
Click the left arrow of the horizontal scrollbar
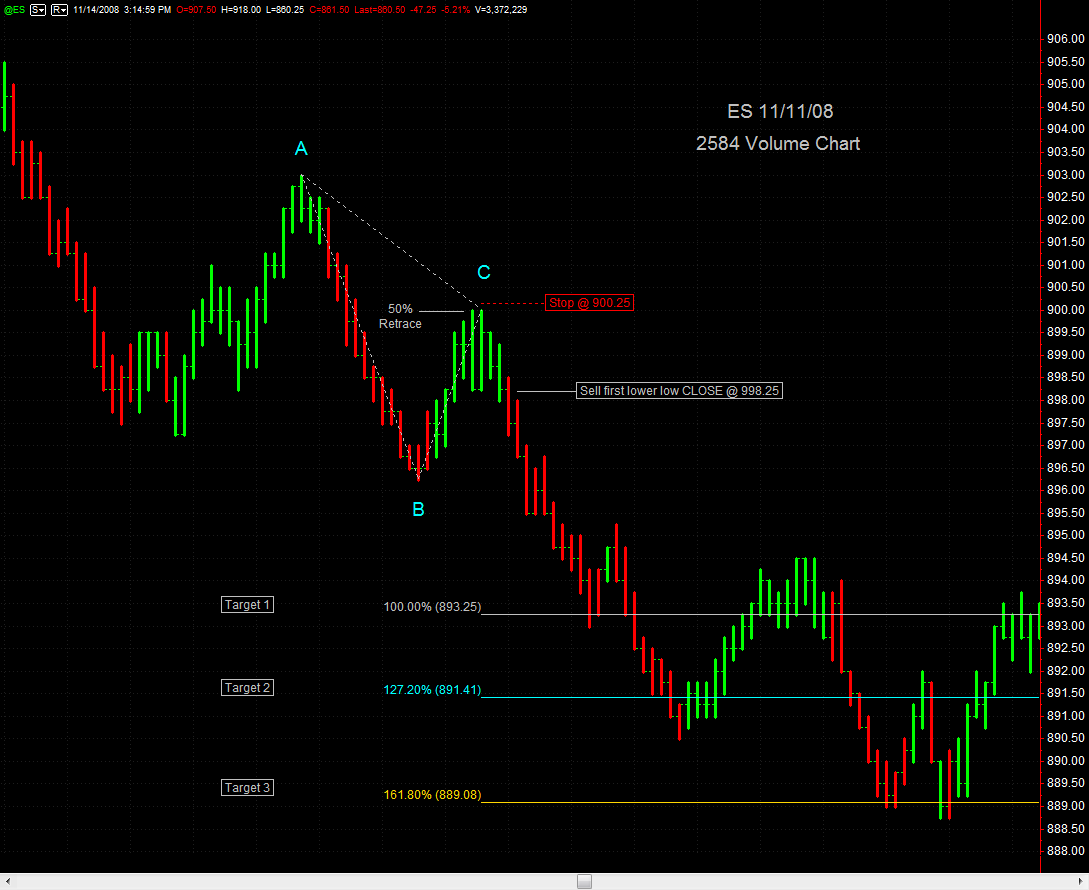(x=8, y=882)
